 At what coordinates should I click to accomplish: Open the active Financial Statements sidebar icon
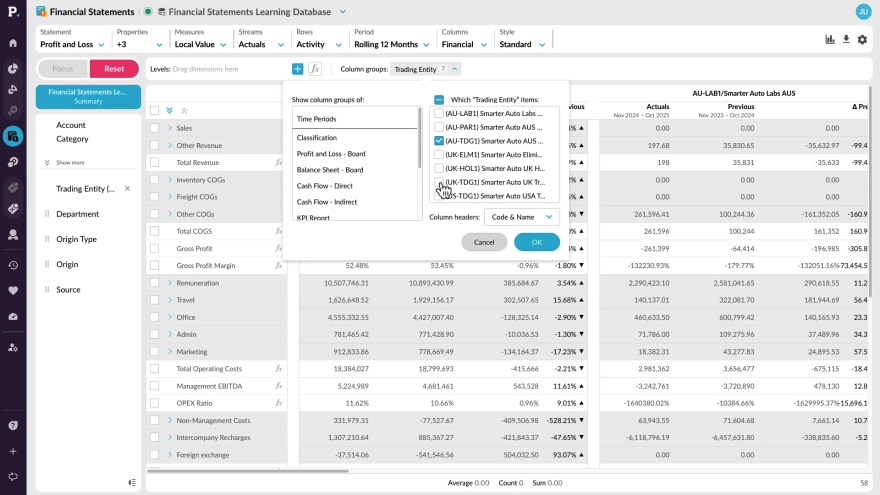pyautogui.click(x=13, y=136)
